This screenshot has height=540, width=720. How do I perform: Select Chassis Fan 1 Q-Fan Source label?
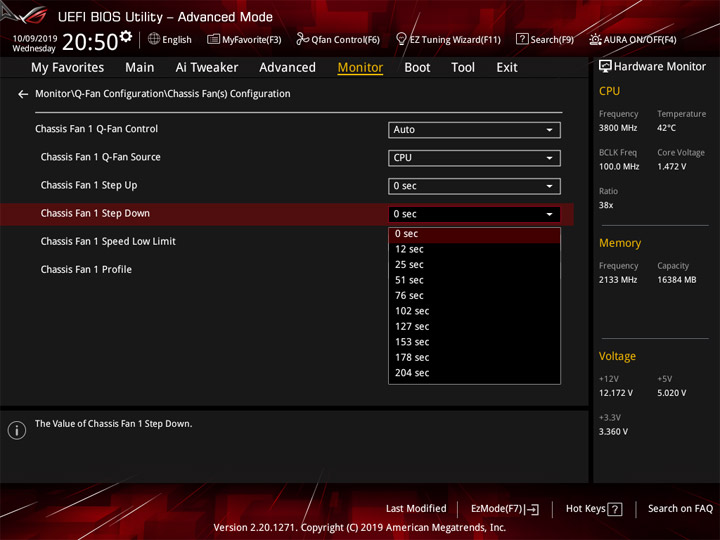pyautogui.click(x=101, y=157)
